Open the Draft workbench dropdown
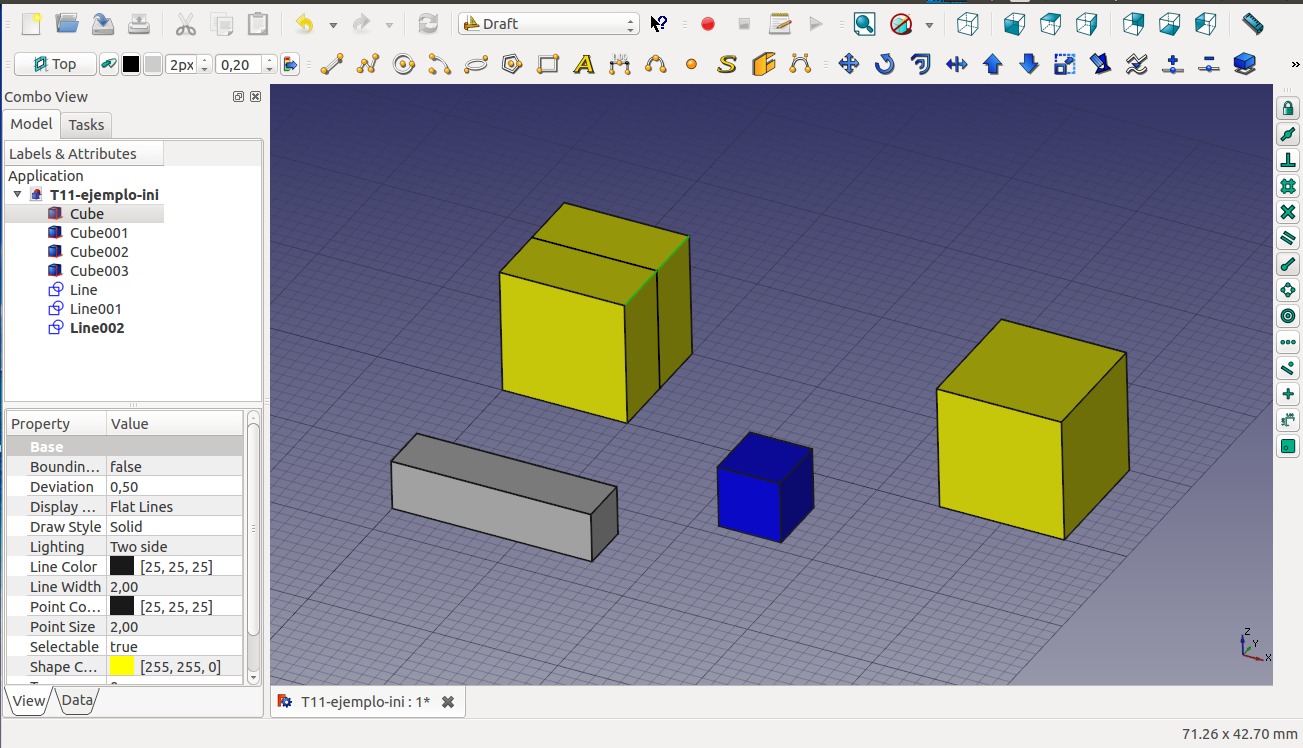Image resolution: width=1303 pixels, height=748 pixels. click(548, 24)
